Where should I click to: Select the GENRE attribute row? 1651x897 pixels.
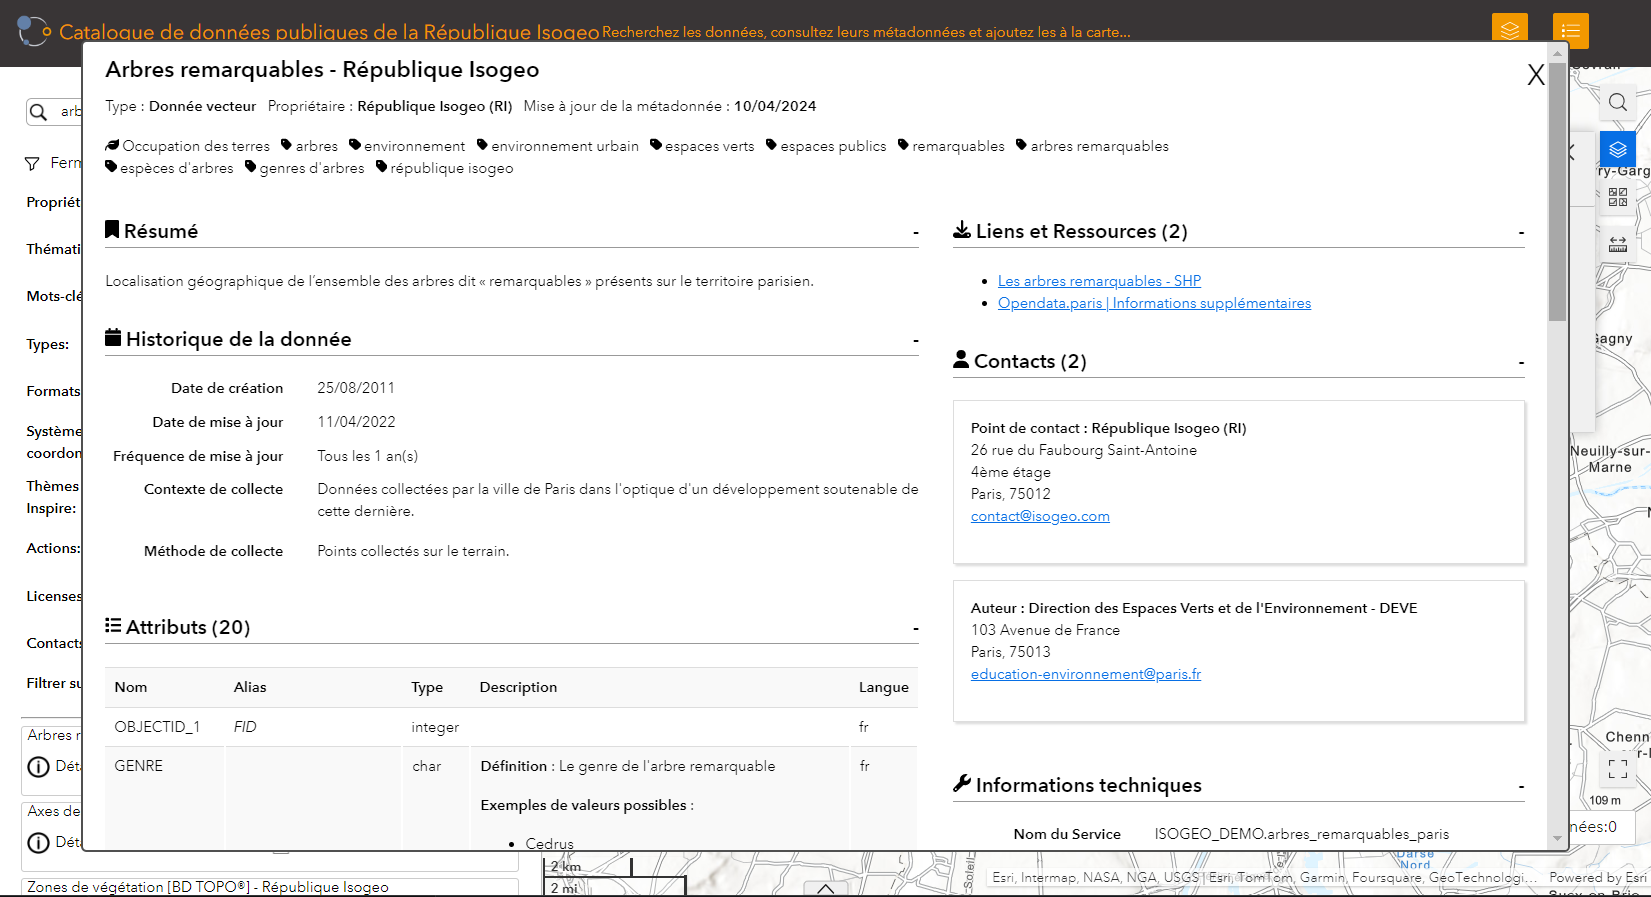(x=511, y=799)
